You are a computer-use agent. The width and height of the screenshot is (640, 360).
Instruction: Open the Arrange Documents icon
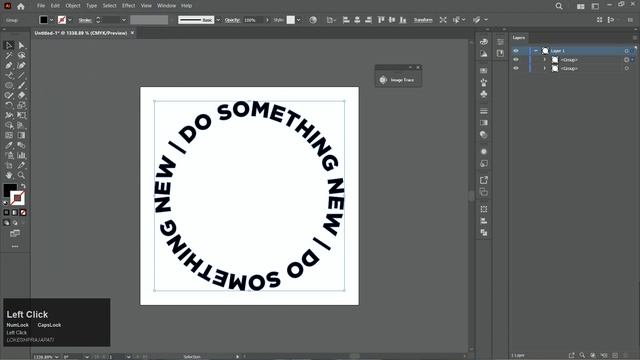tap(581, 6)
